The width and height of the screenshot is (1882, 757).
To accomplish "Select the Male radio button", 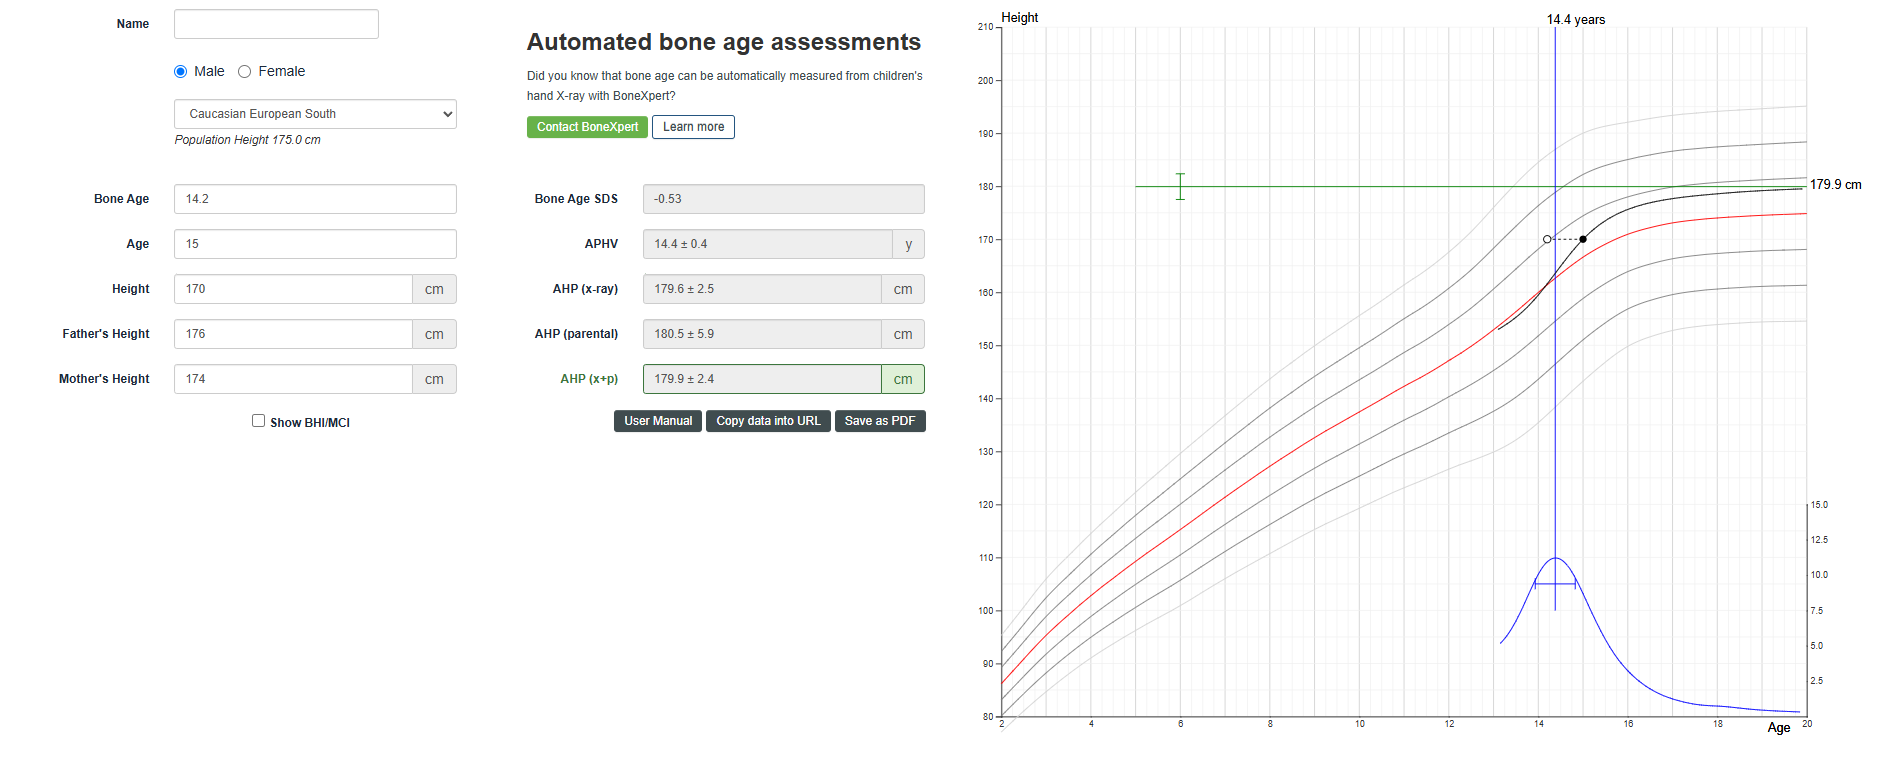I will click(x=181, y=72).
